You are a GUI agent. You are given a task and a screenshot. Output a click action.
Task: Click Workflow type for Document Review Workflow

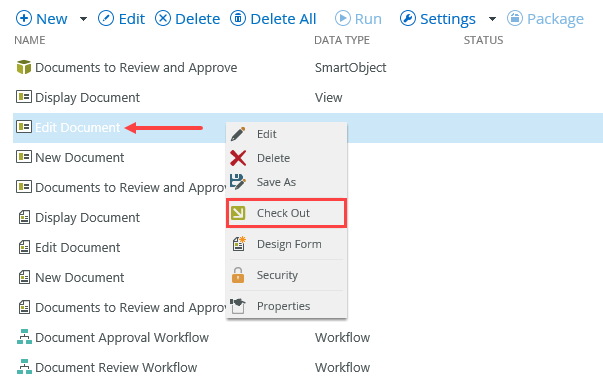pos(342,367)
